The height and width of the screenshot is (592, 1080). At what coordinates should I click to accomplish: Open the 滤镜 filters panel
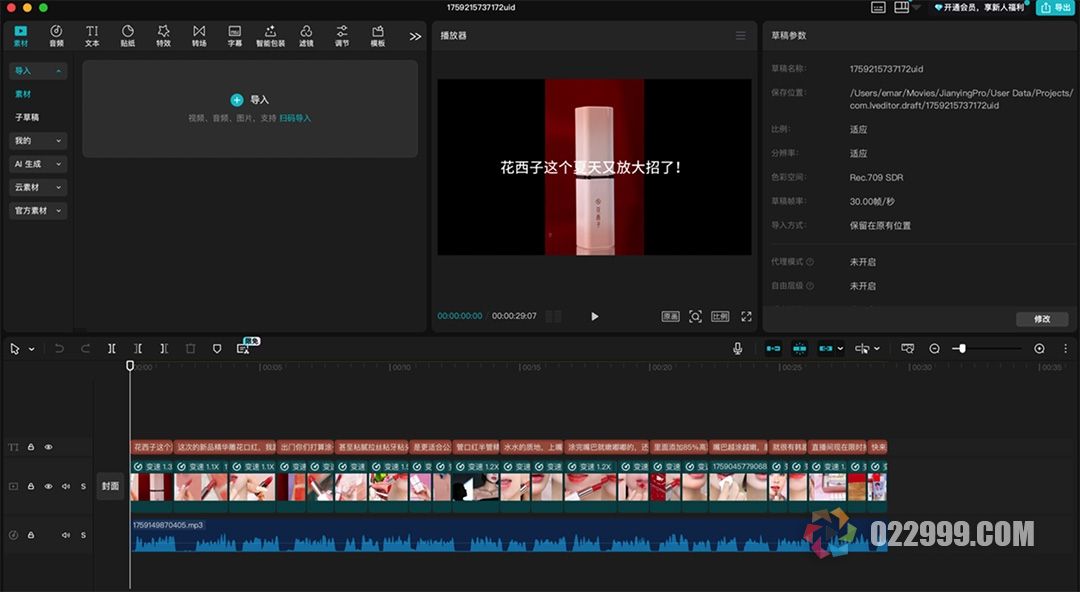[307, 36]
